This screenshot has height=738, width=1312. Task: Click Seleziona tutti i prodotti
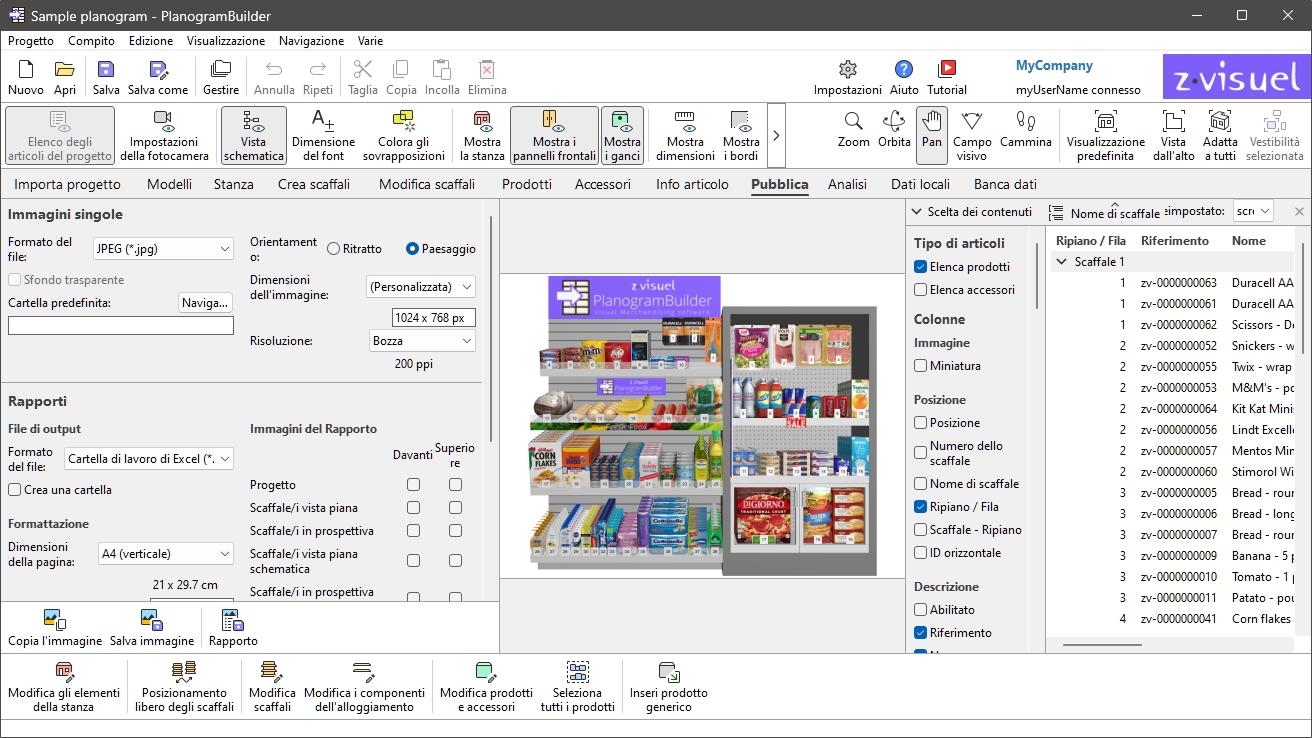tap(577, 686)
